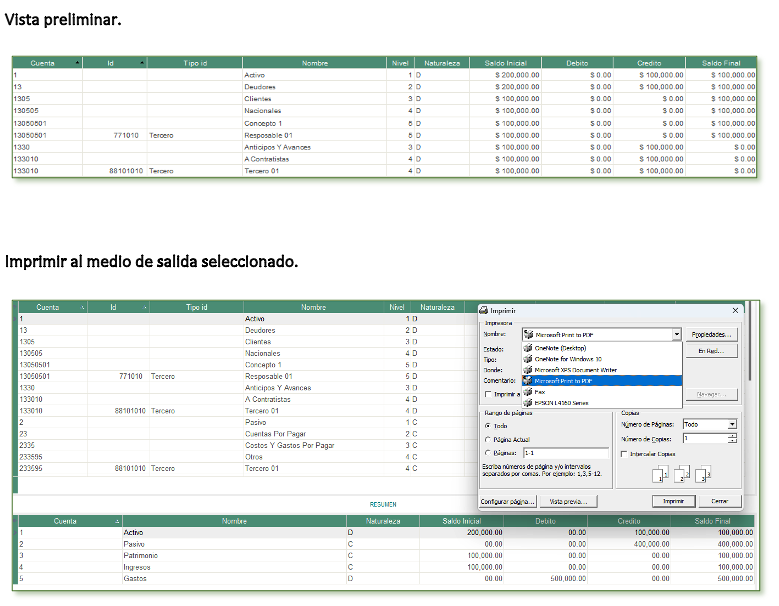
Task: Pick Microsoft XPS Document Writer printer
Action: click(574, 370)
